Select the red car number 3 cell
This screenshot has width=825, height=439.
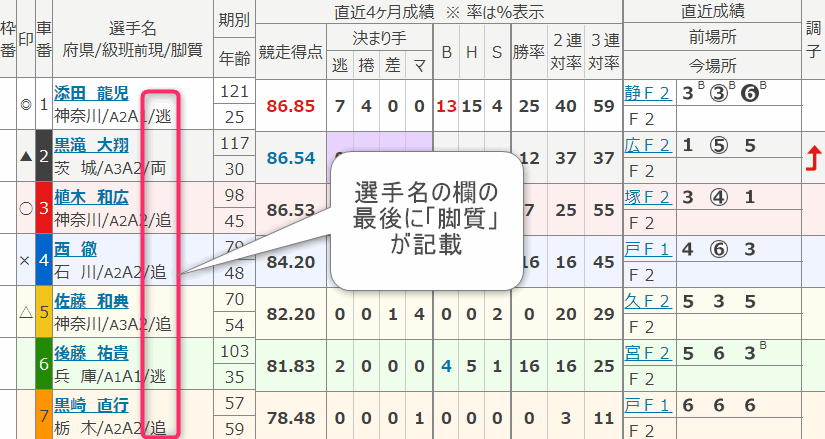44,208
